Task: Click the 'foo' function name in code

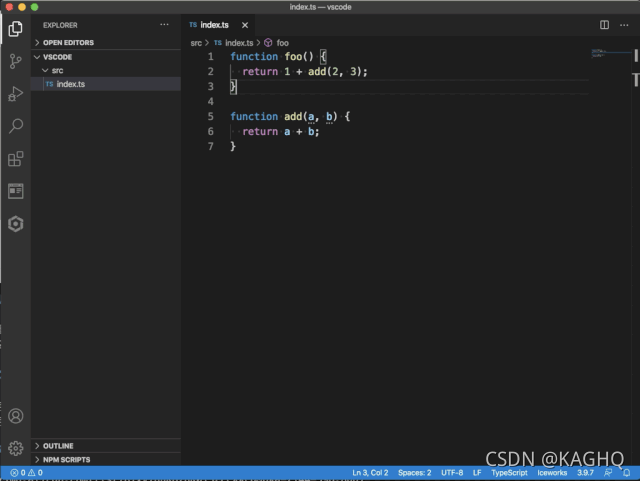Action: [x=293, y=56]
